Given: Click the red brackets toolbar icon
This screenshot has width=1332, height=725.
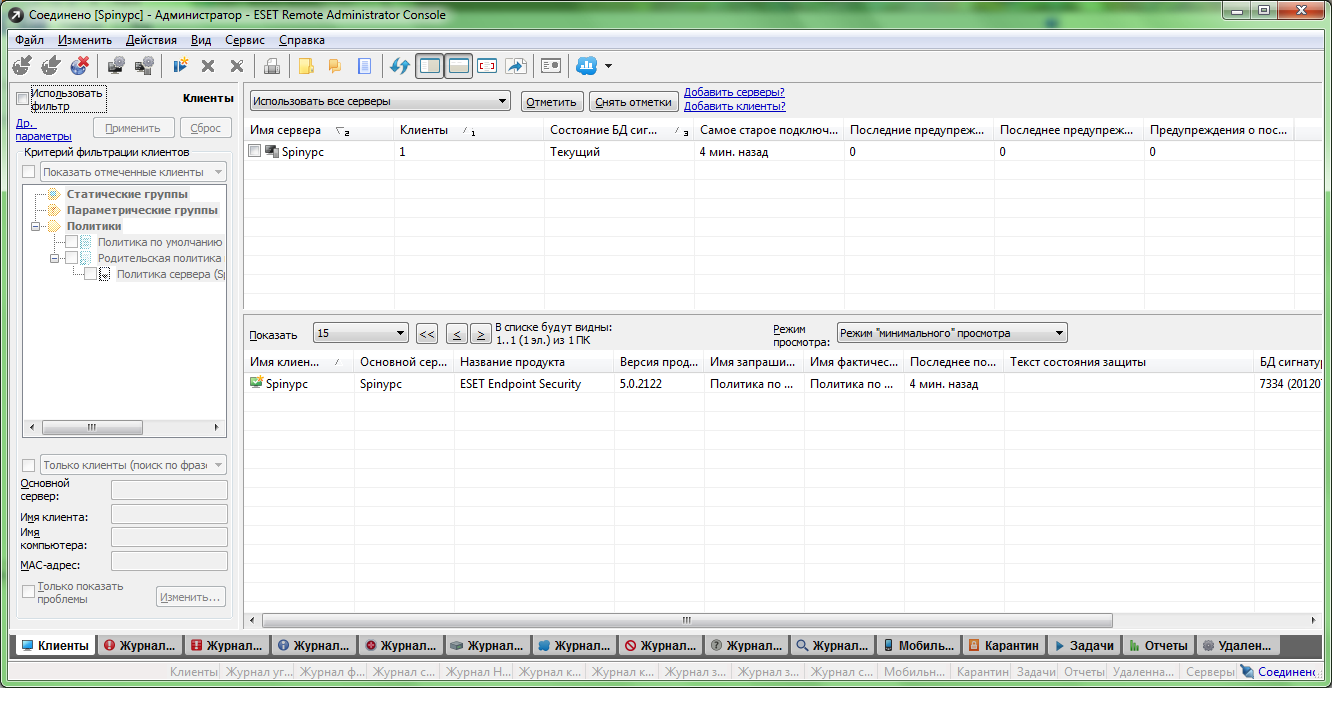Looking at the screenshot, I should click(x=487, y=66).
